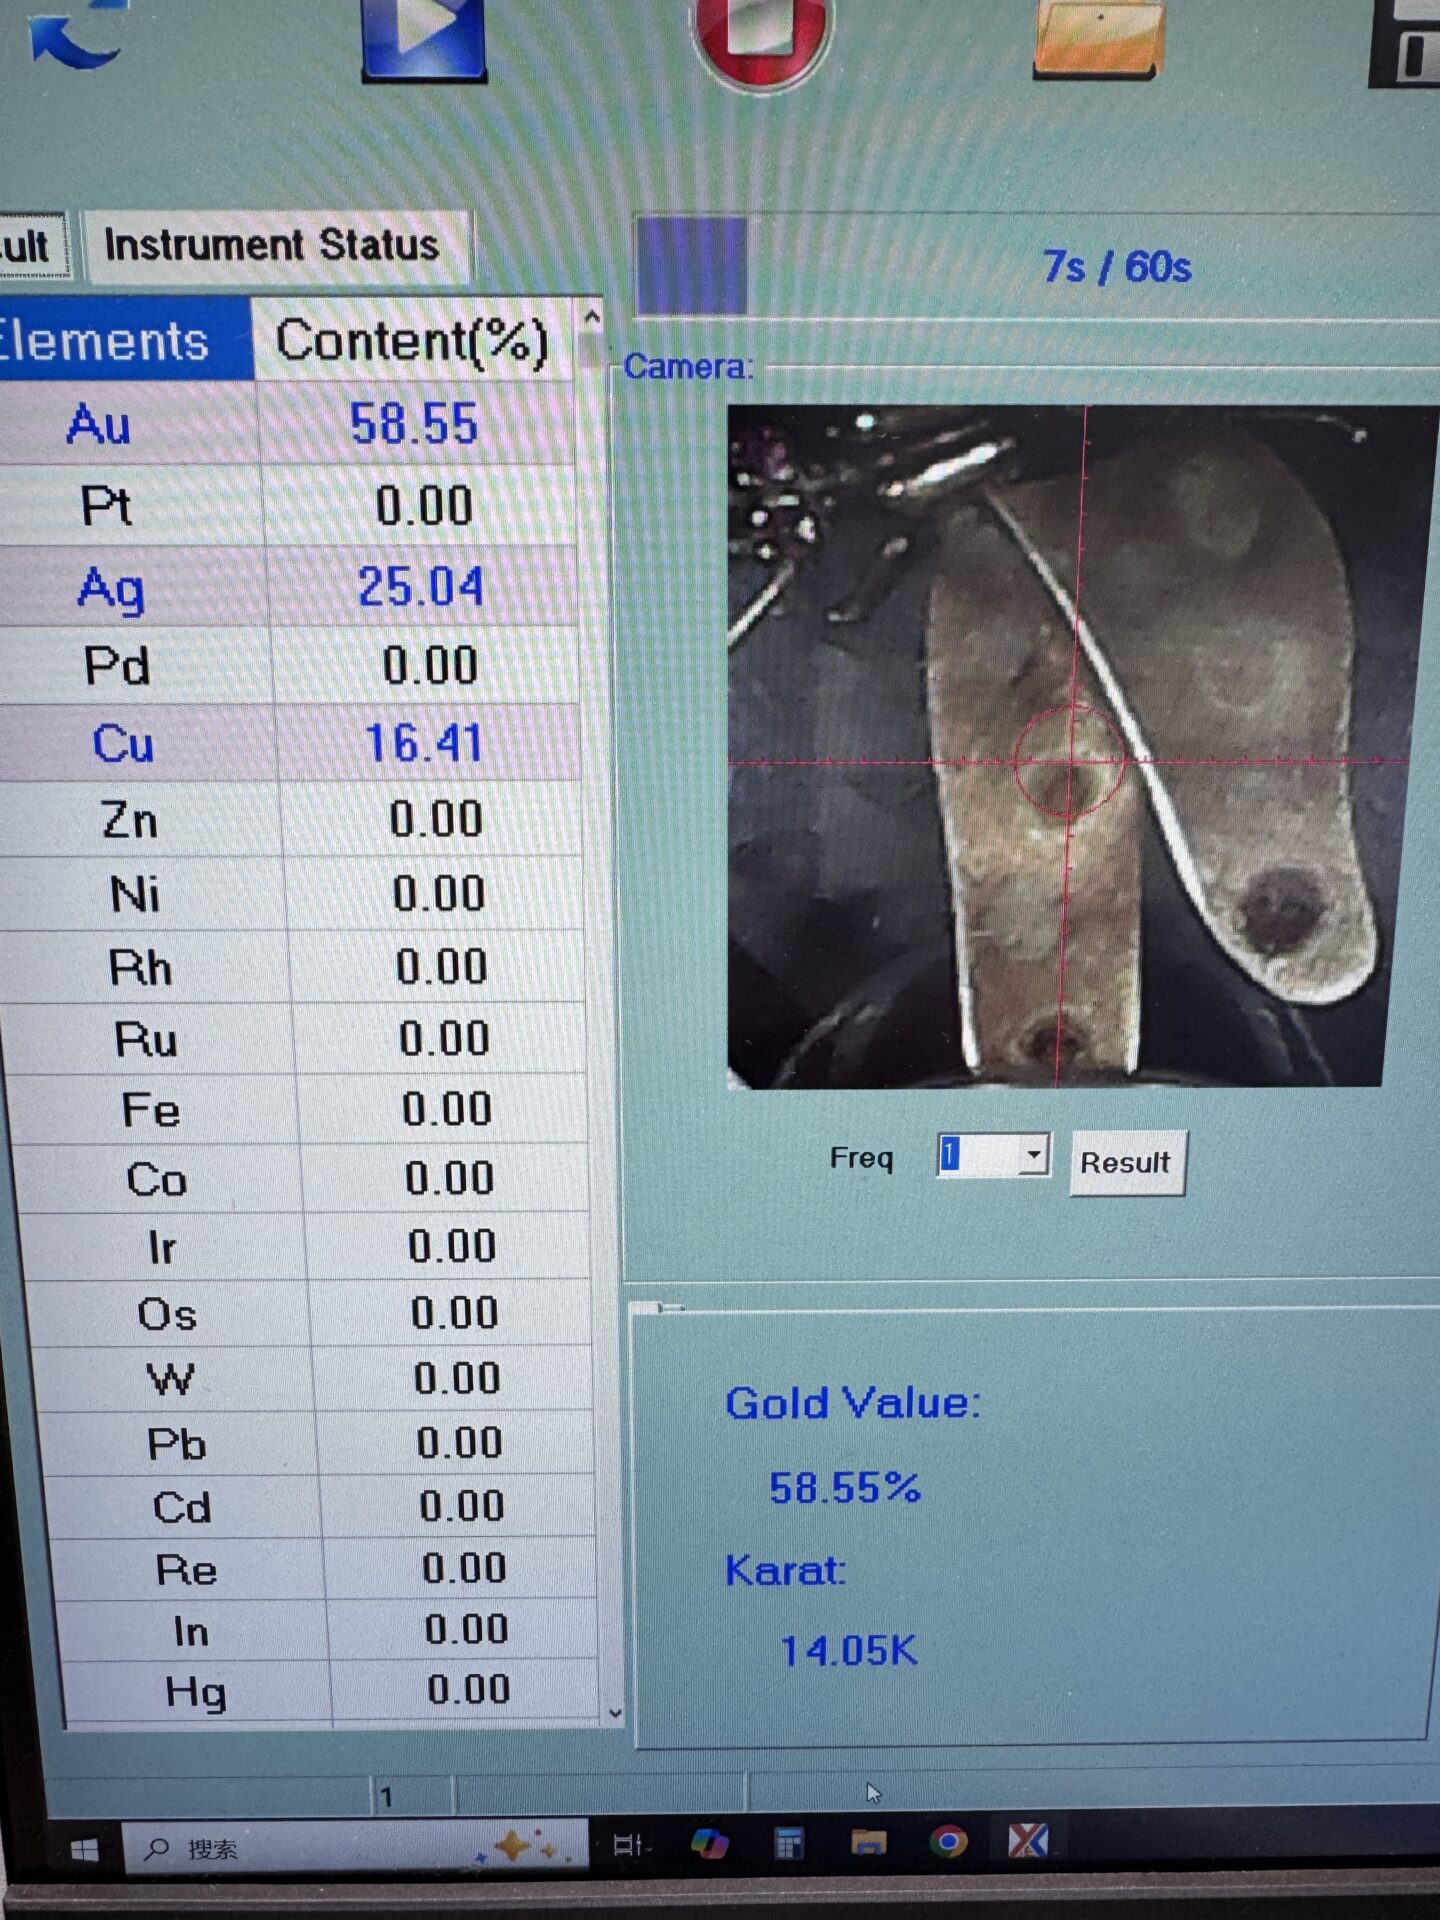Screen dimensions: 1440x1920
Task: Select the Ru element row
Action: (x=297, y=1039)
